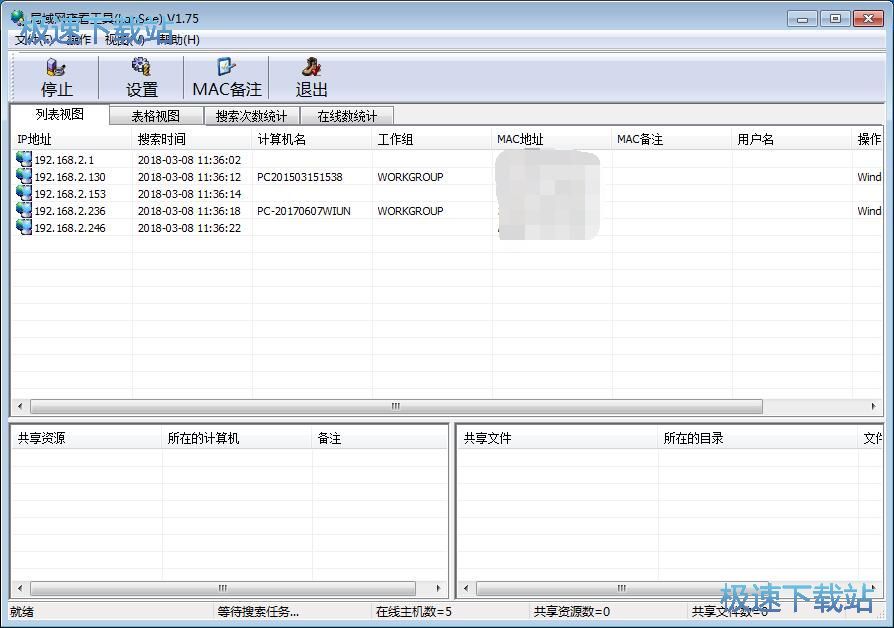The height and width of the screenshot is (628, 894).
Task: Open the 帮助(H) menu
Action: pyautogui.click(x=179, y=39)
